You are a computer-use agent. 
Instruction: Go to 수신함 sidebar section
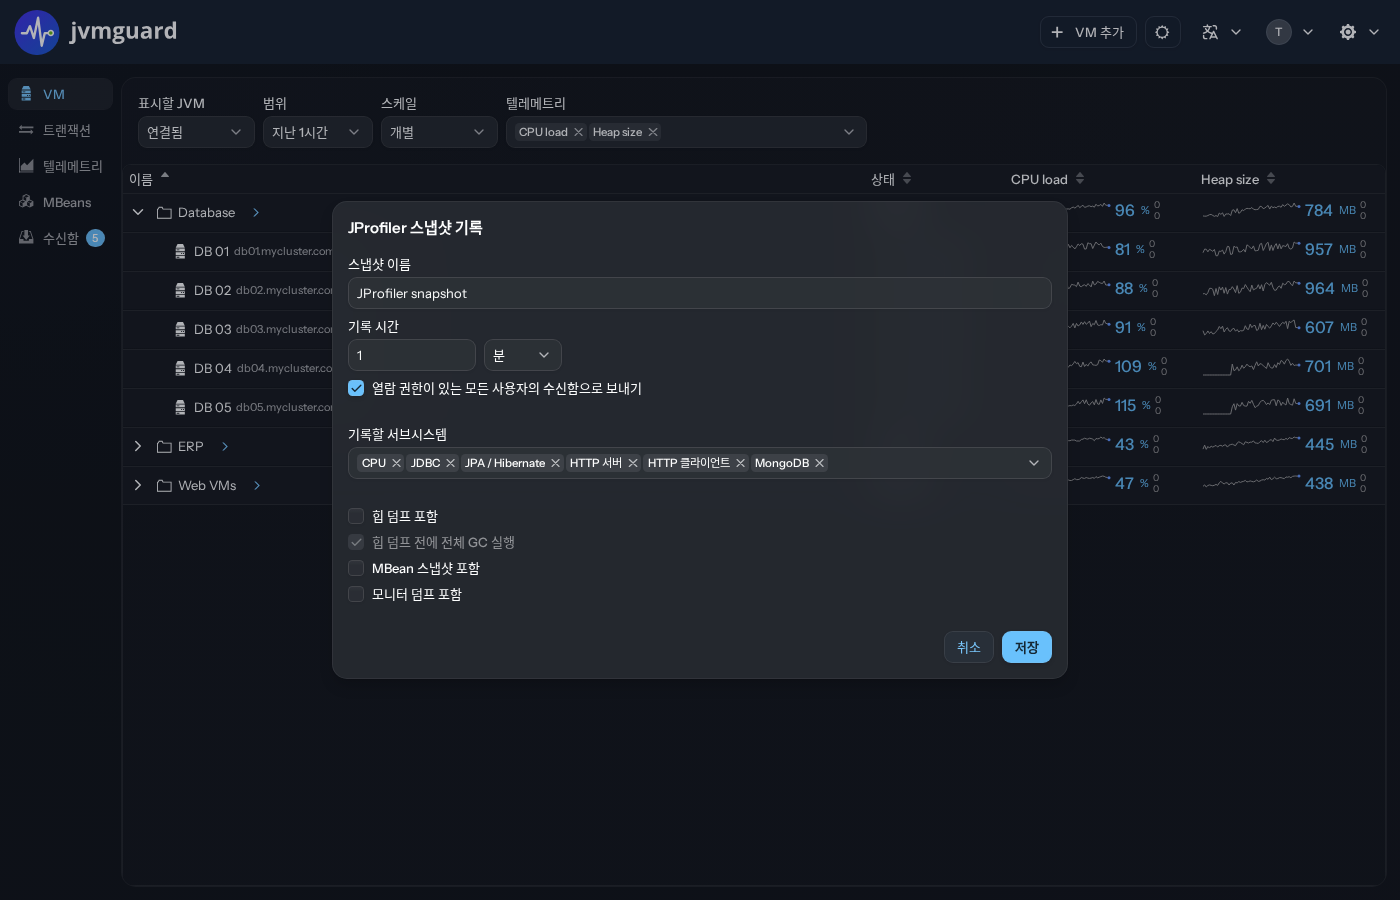pyautogui.click(x=60, y=238)
